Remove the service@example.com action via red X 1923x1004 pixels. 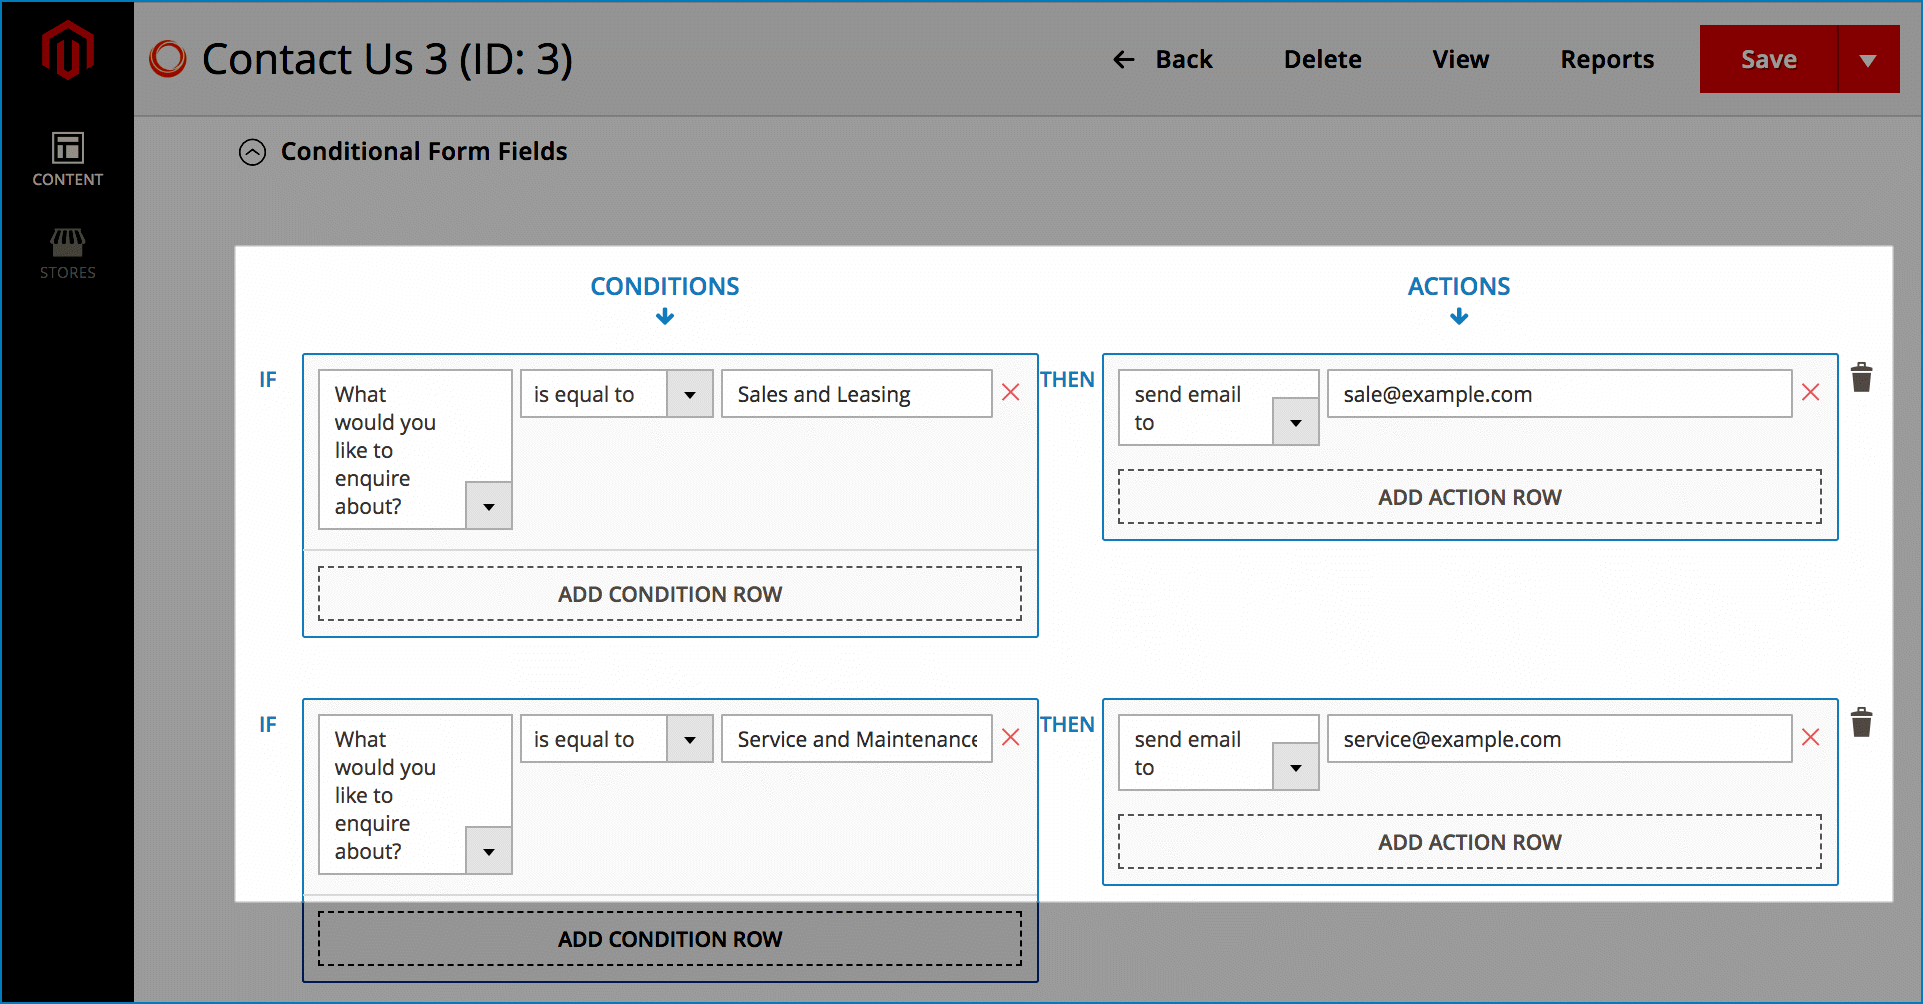1811,738
